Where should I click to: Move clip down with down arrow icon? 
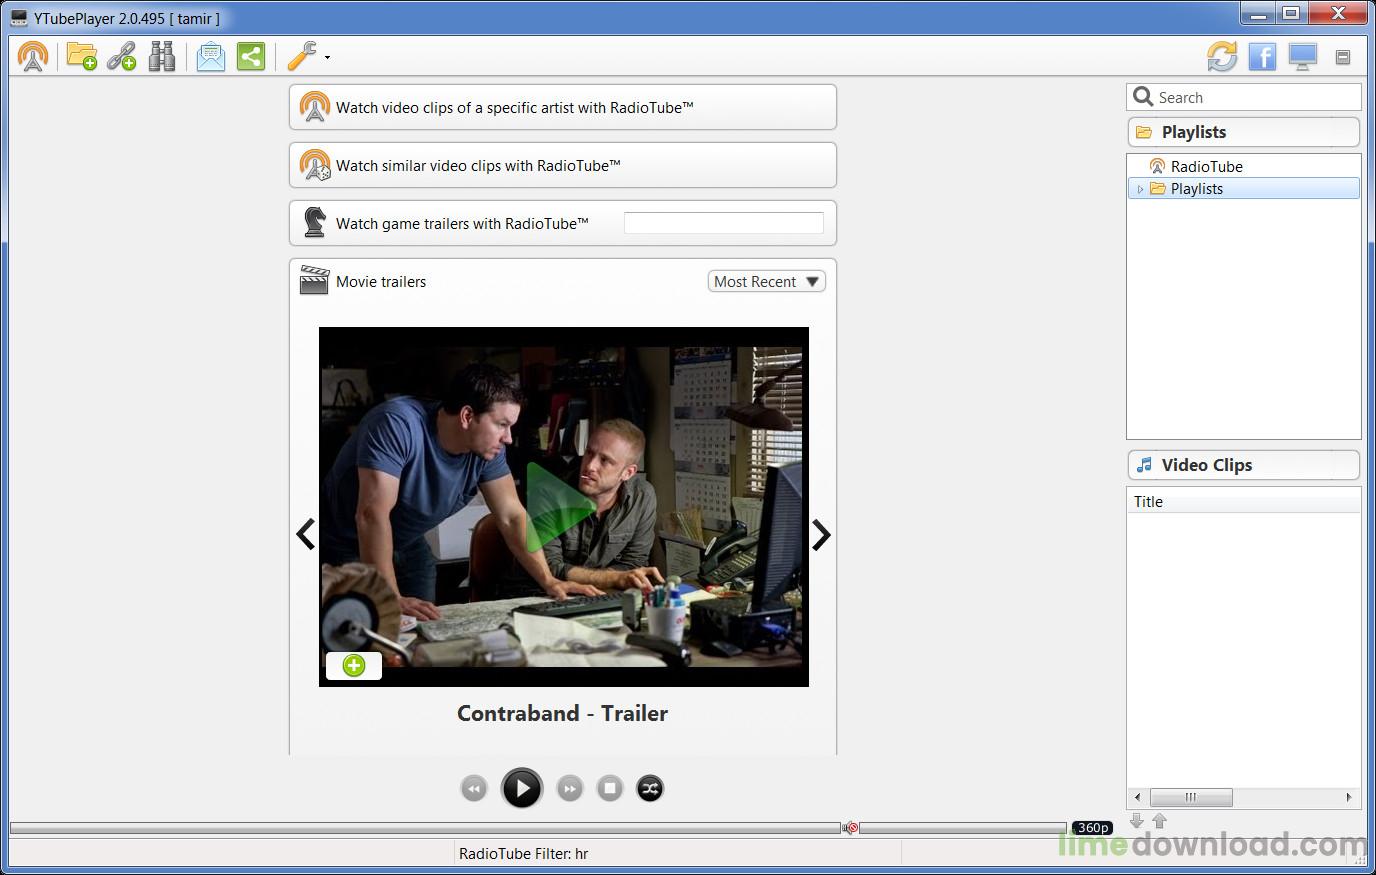1137,821
